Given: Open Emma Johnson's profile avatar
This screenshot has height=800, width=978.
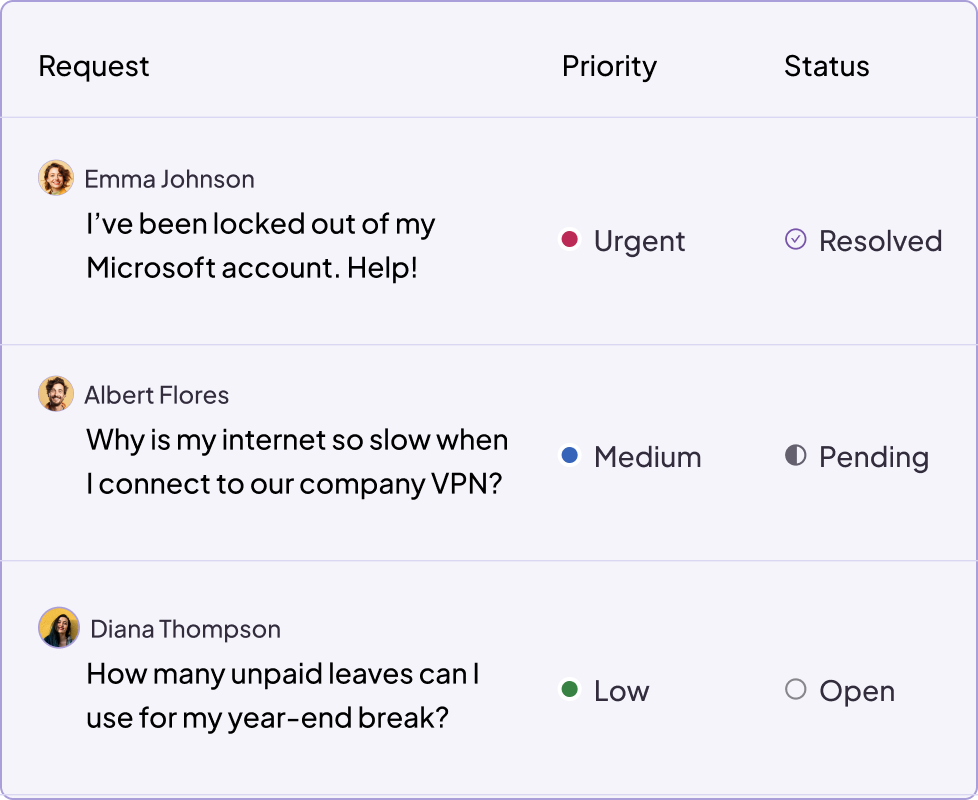Looking at the screenshot, I should [56, 177].
